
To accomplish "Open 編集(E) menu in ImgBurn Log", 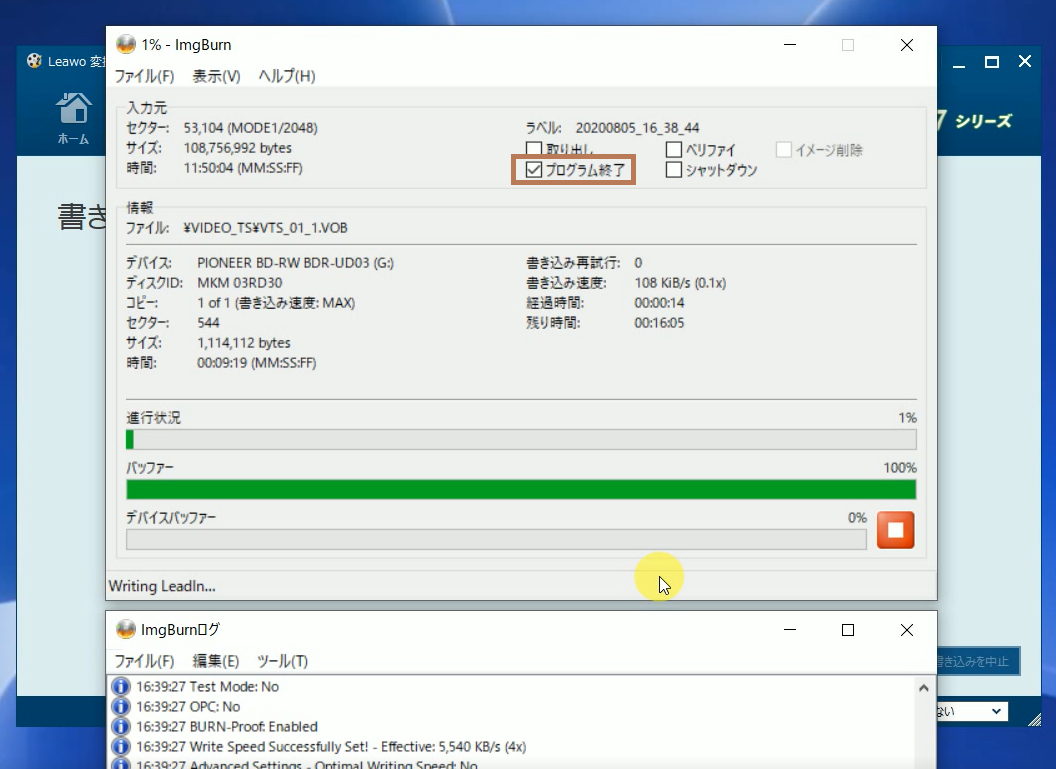I will [216, 661].
